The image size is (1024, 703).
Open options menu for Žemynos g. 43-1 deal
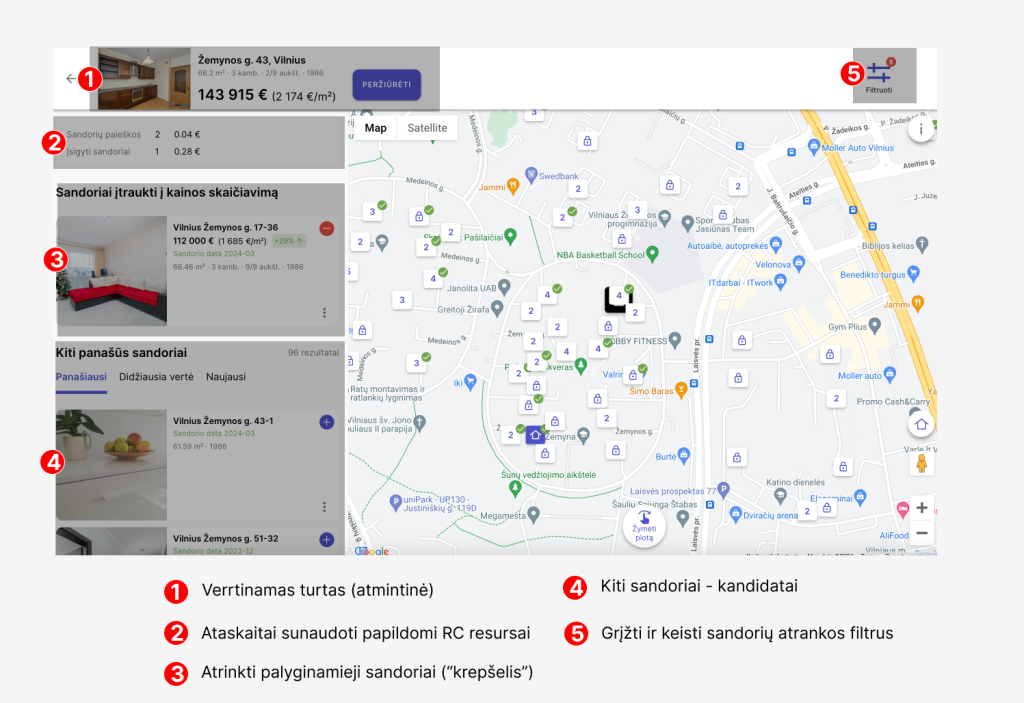[324, 507]
